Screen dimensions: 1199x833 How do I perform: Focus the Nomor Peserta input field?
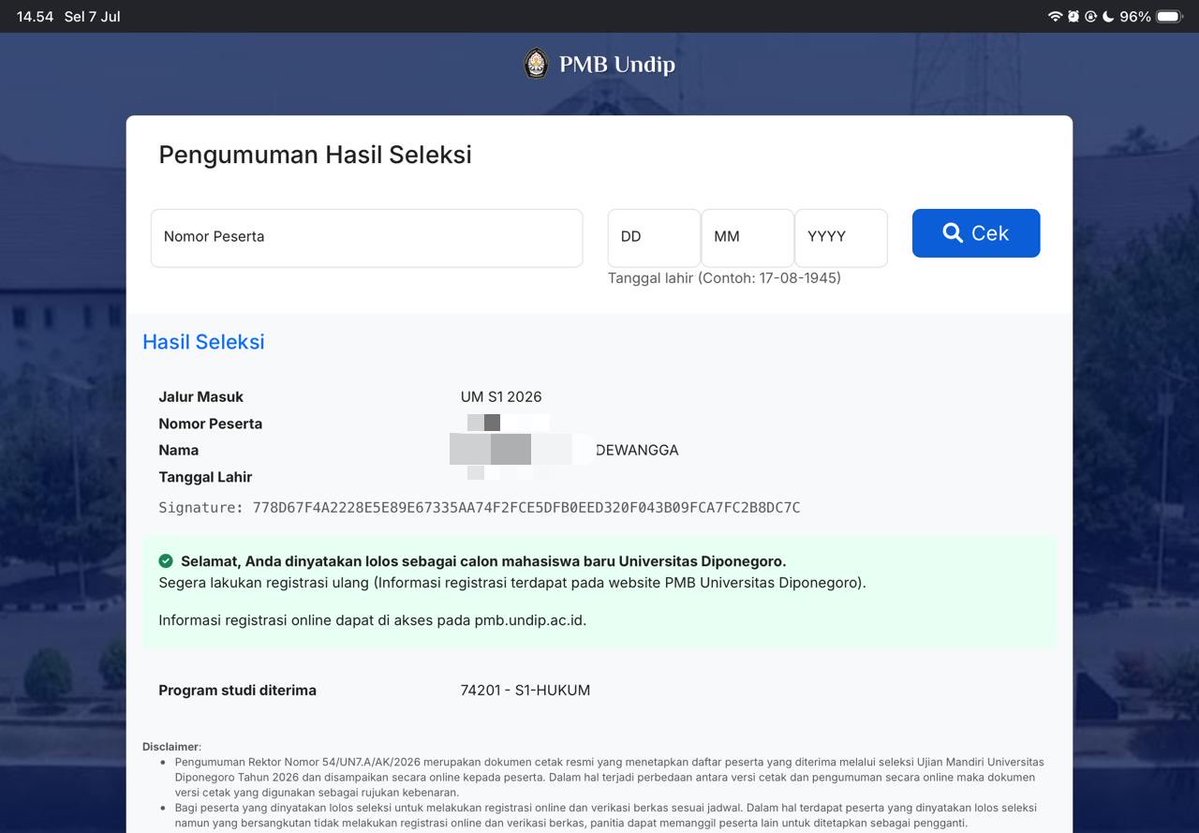pyautogui.click(x=367, y=238)
